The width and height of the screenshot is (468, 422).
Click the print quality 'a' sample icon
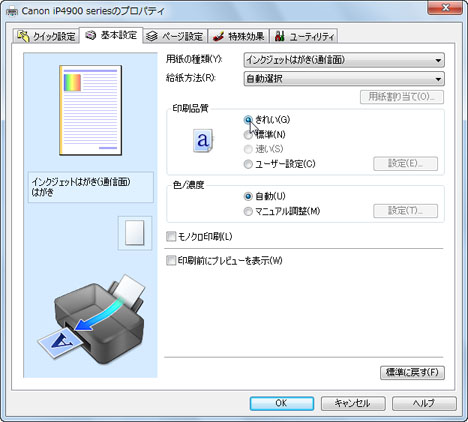click(x=203, y=141)
